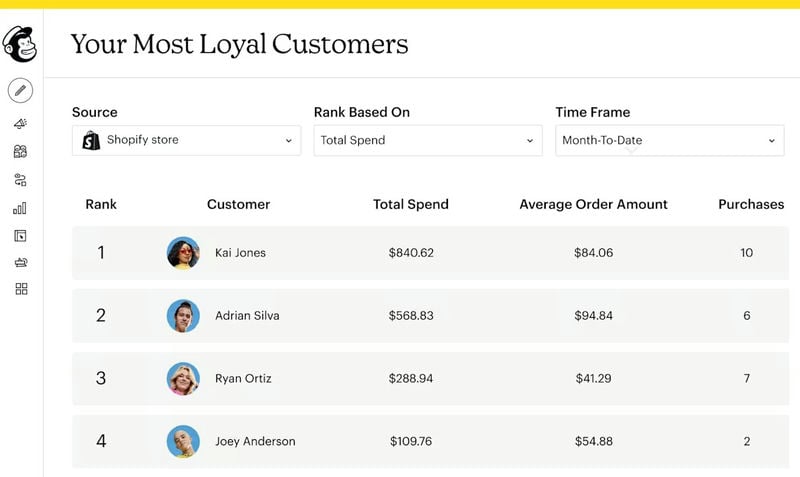Open the Create pencil icon
800x477 pixels.
pyautogui.click(x=20, y=91)
